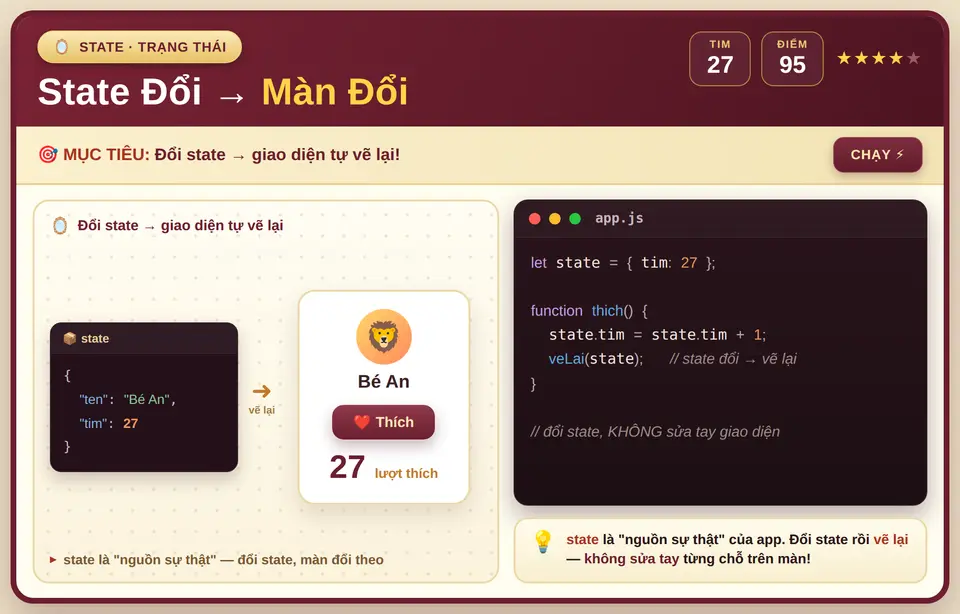Click the heart icon on Thích button
Screen dimensions: 960x614
[362, 422]
